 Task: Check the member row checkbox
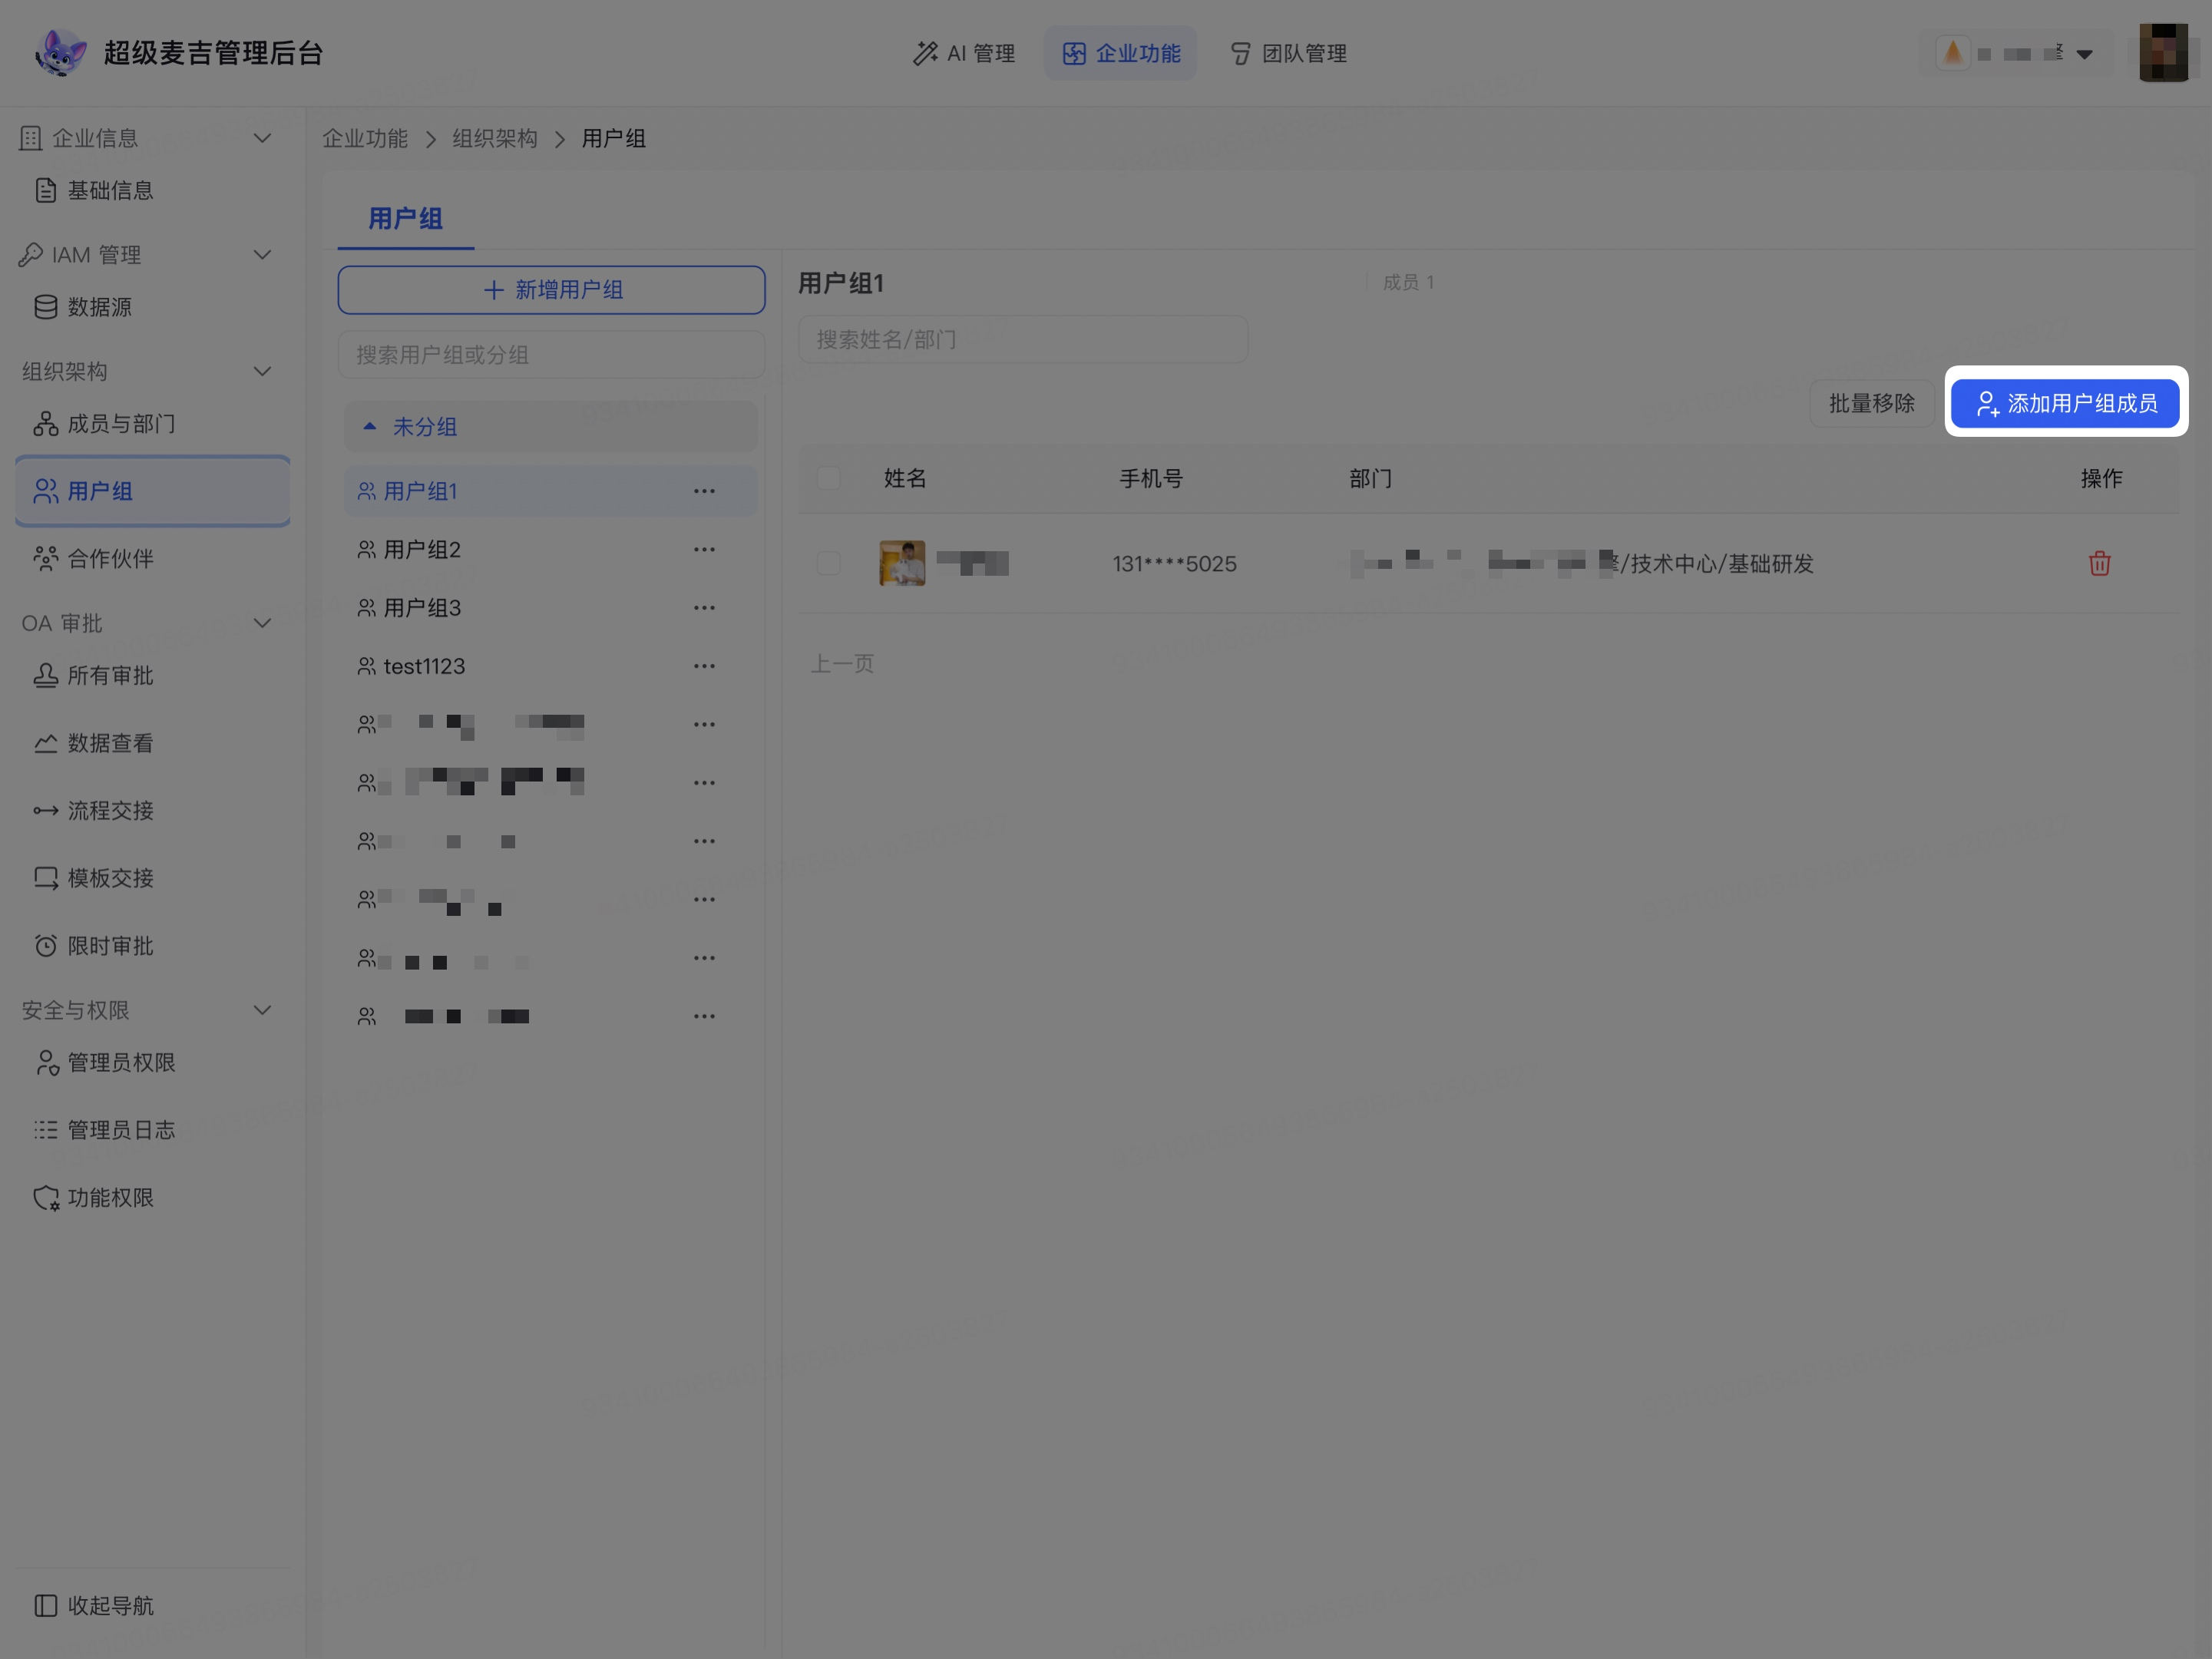pyautogui.click(x=828, y=563)
